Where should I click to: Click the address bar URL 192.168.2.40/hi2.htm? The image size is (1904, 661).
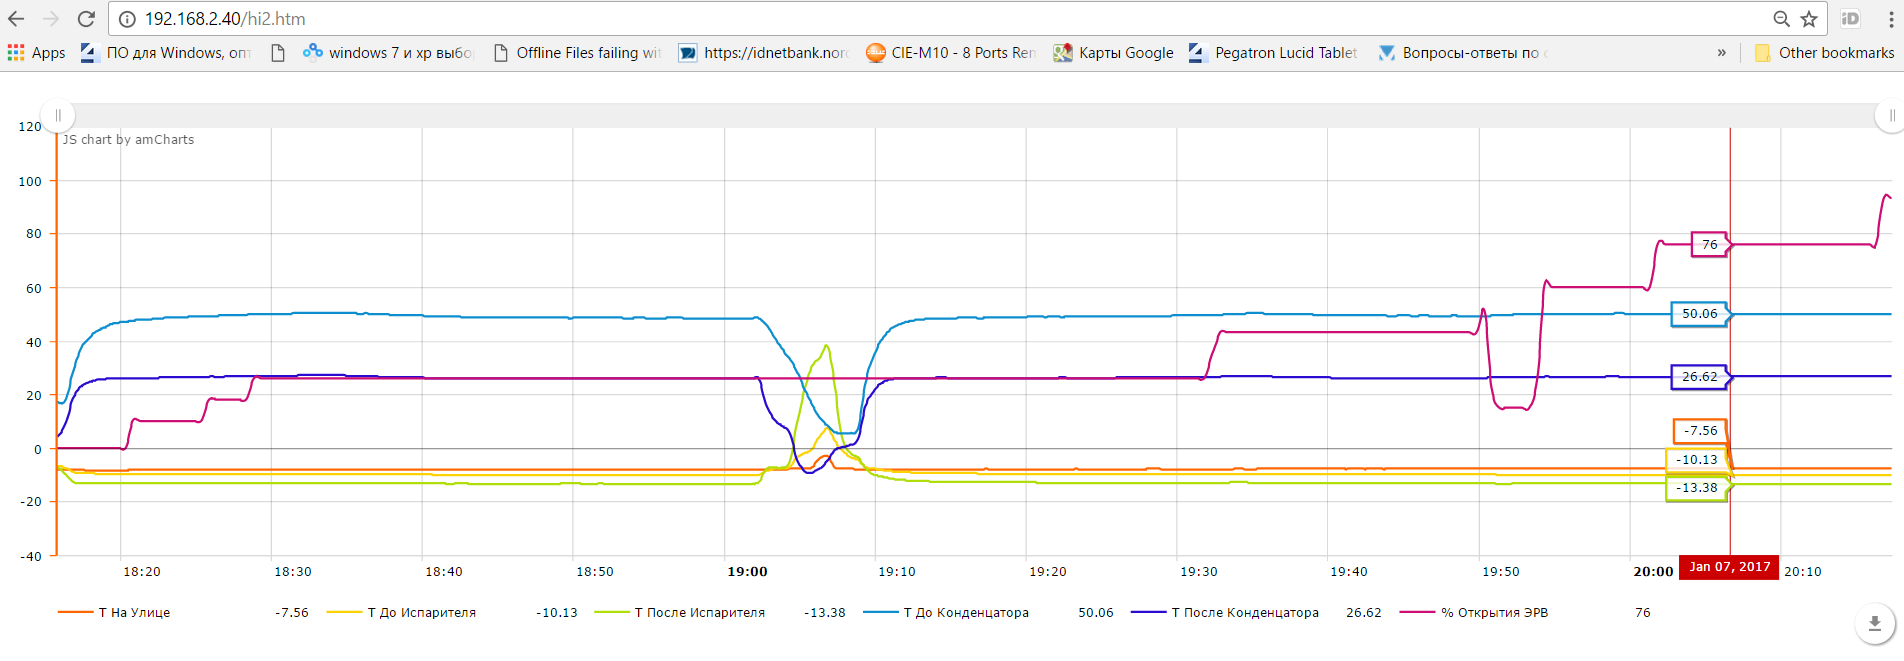(x=225, y=19)
